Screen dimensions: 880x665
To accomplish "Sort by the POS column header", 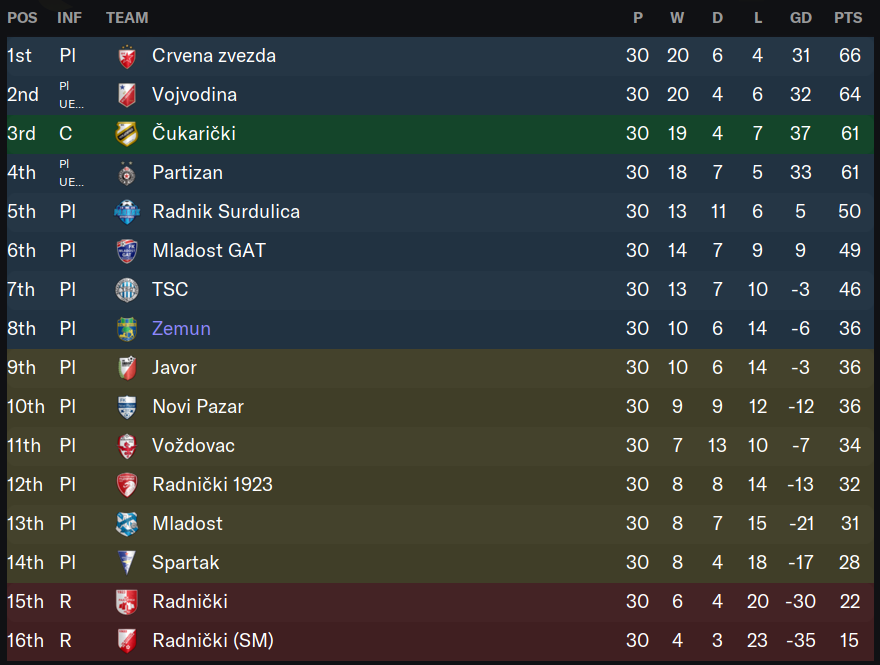I will point(22,18).
